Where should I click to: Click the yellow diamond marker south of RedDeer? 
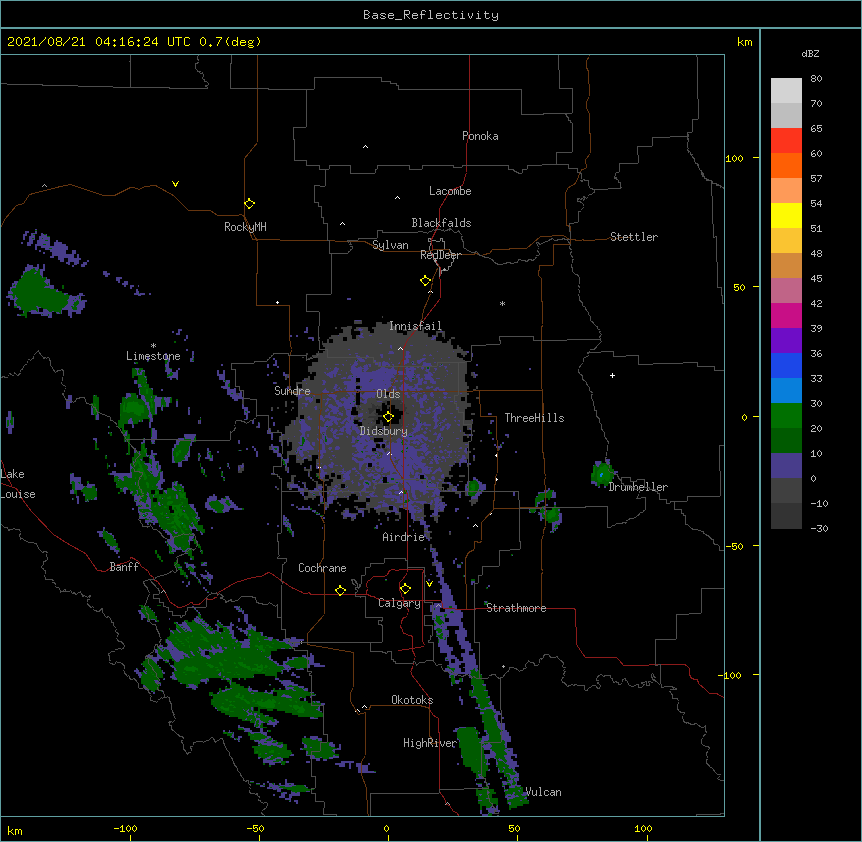[426, 281]
